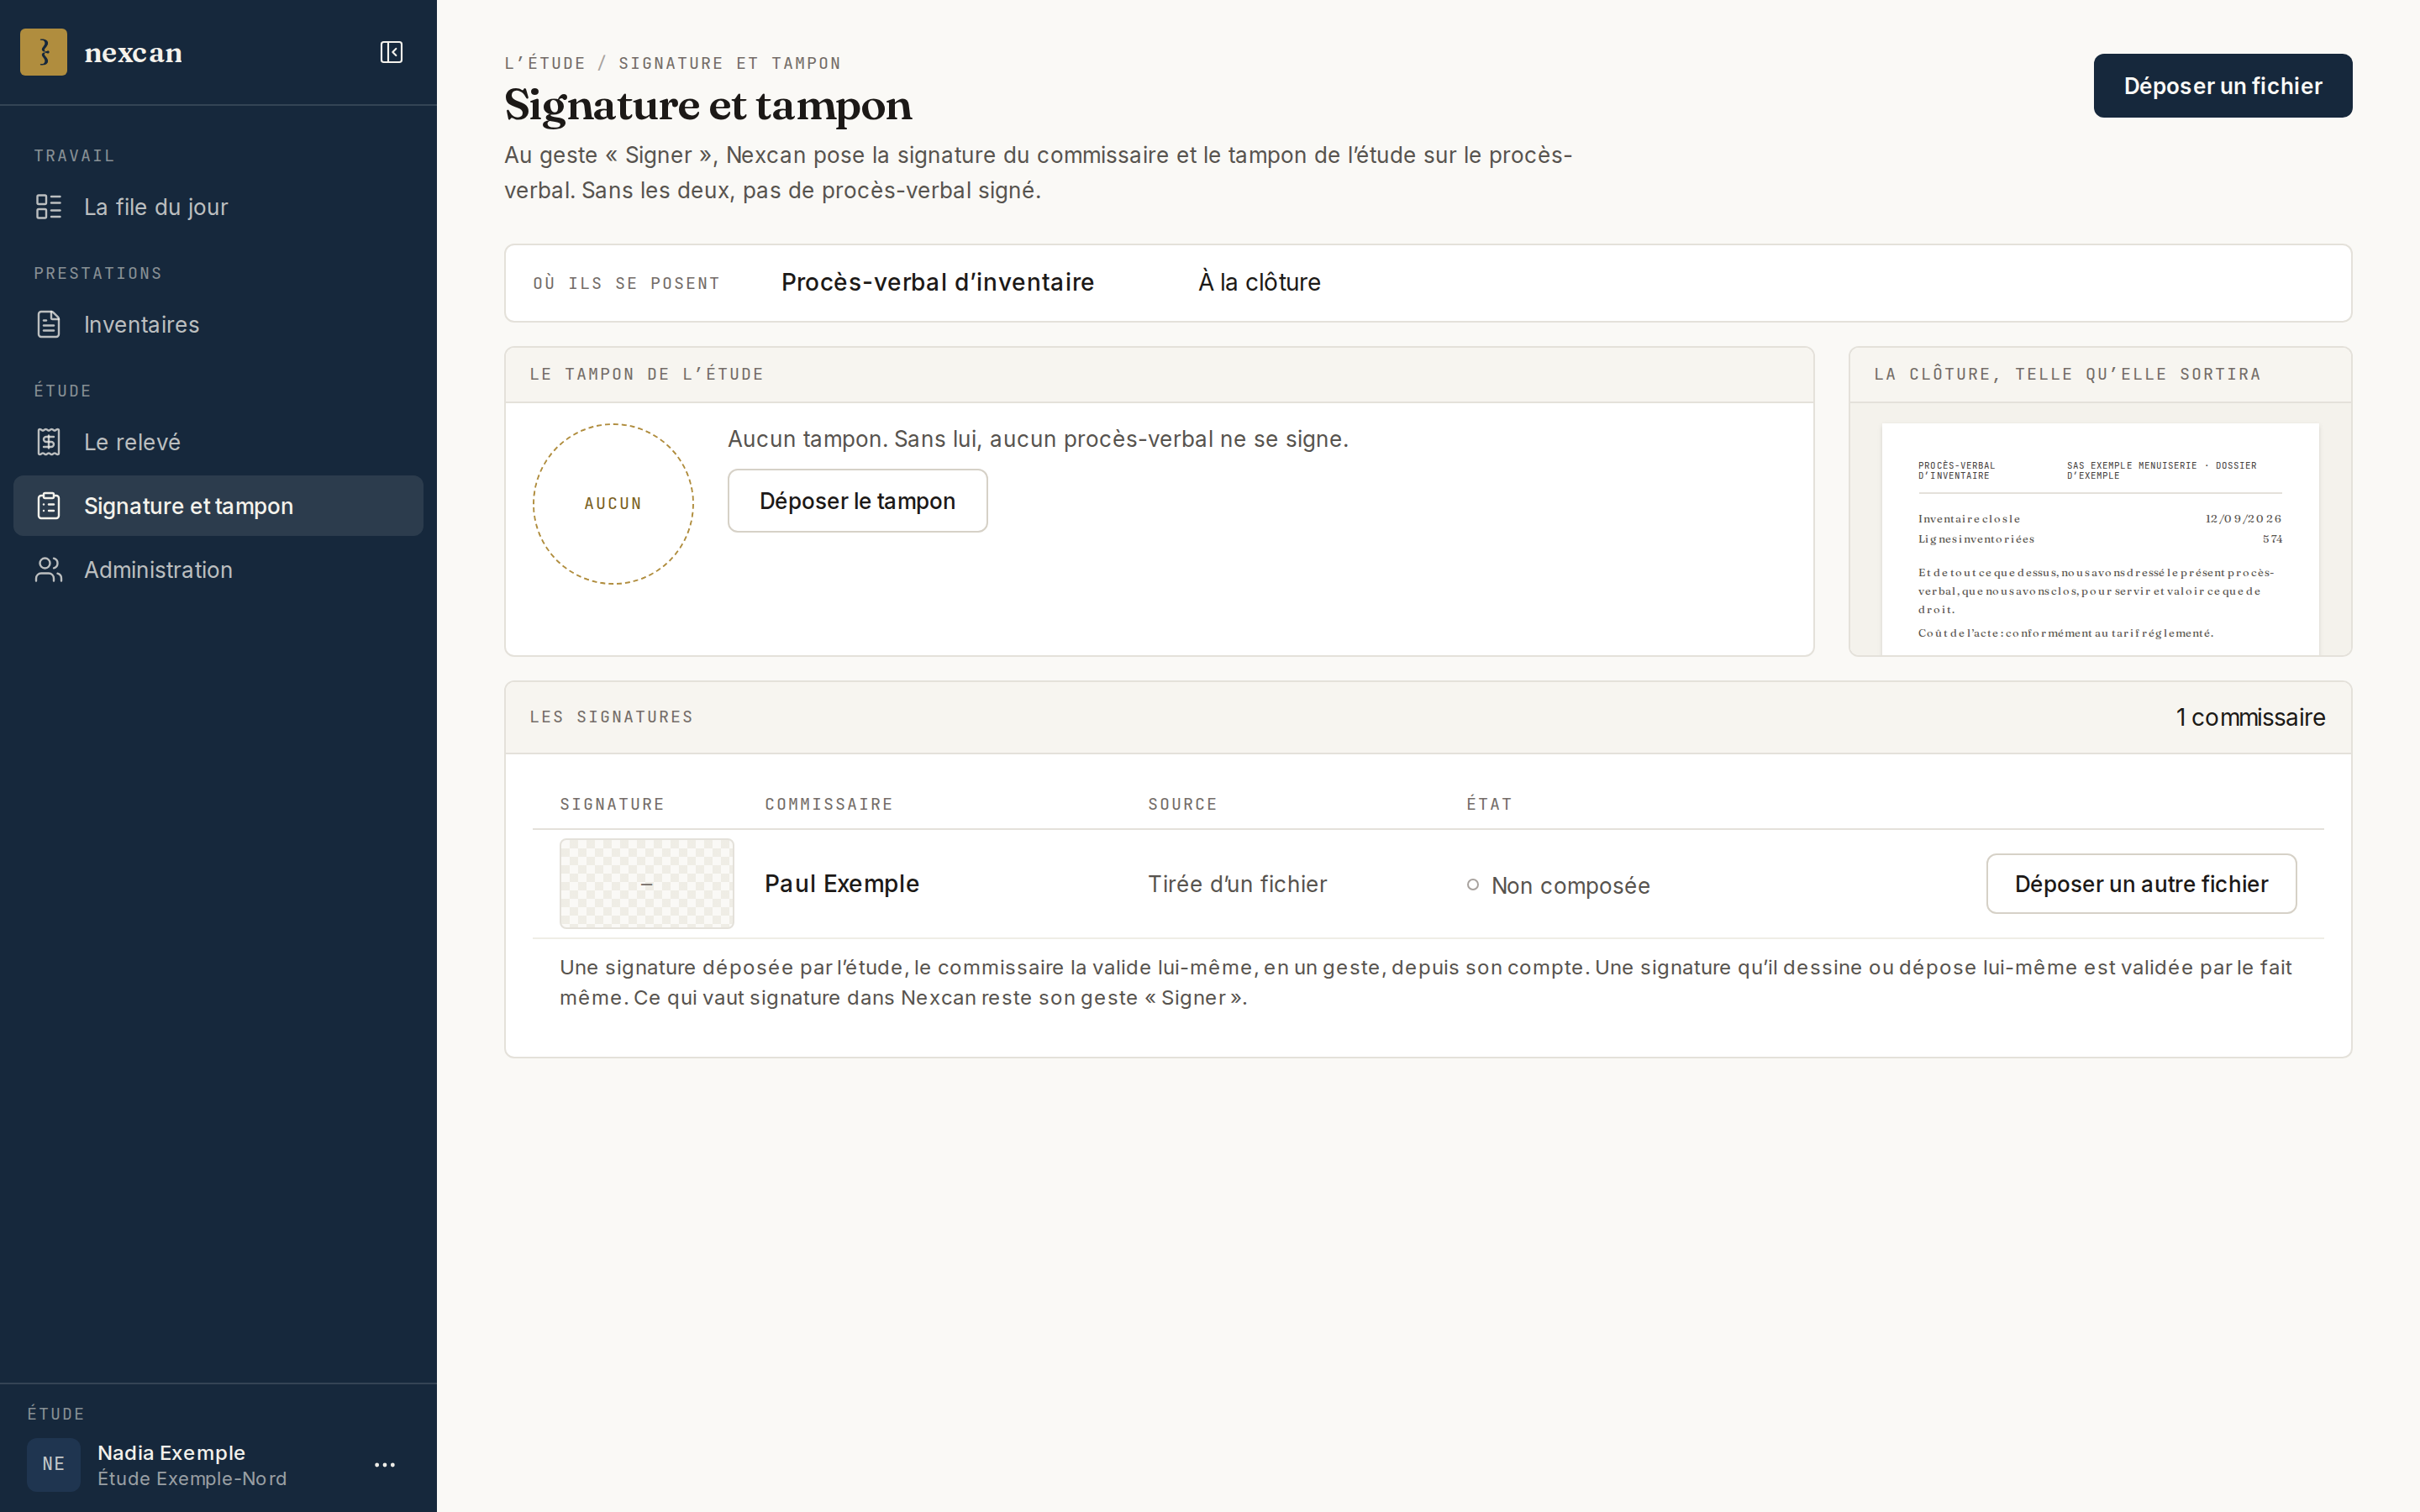Click Déposer un autre fichier for Paul Exemple
This screenshot has height=1512, width=2420.
point(2141,884)
